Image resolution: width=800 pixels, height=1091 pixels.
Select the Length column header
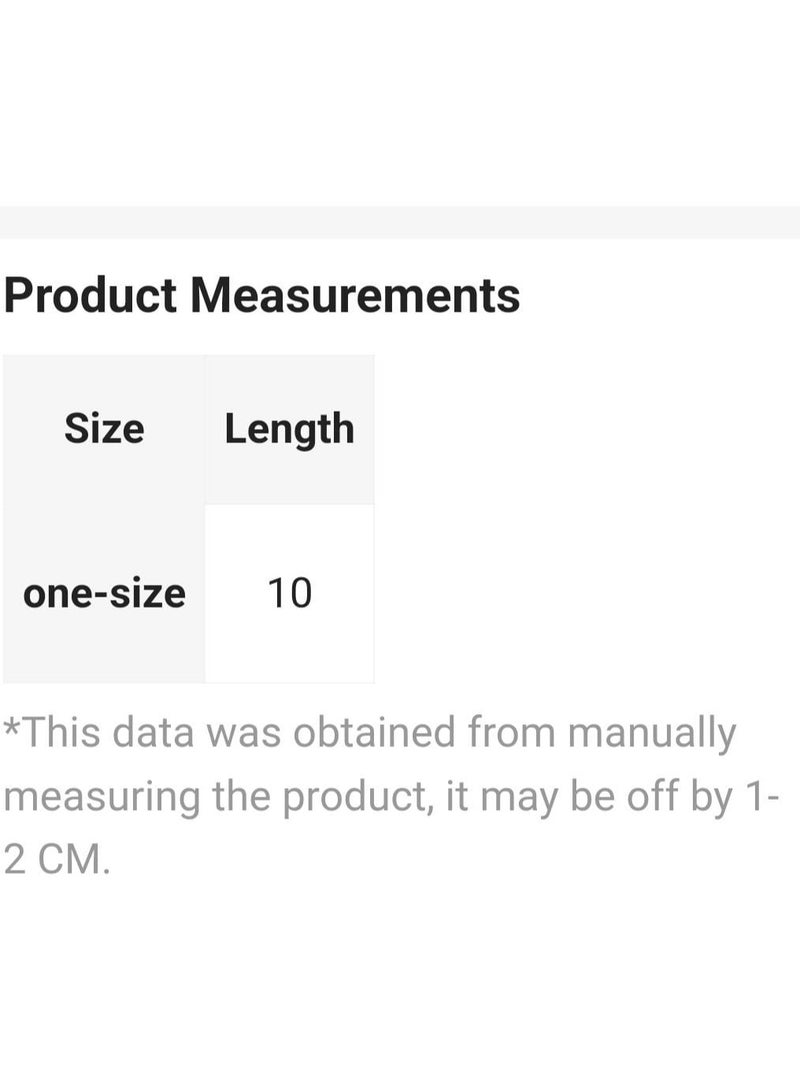coord(289,429)
